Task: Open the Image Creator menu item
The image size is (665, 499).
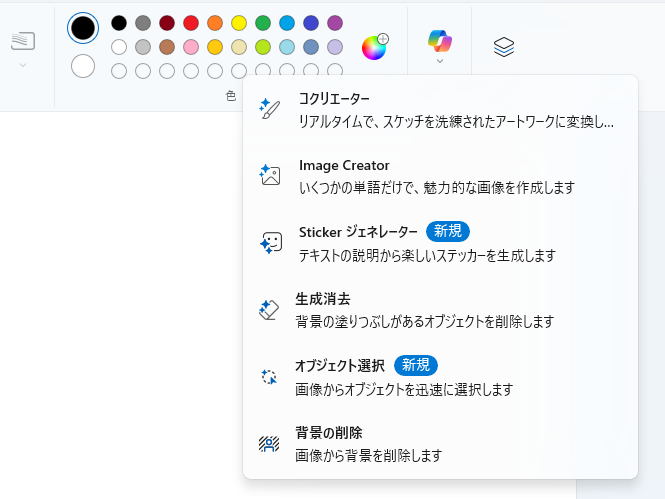Action: pos(440,176)
